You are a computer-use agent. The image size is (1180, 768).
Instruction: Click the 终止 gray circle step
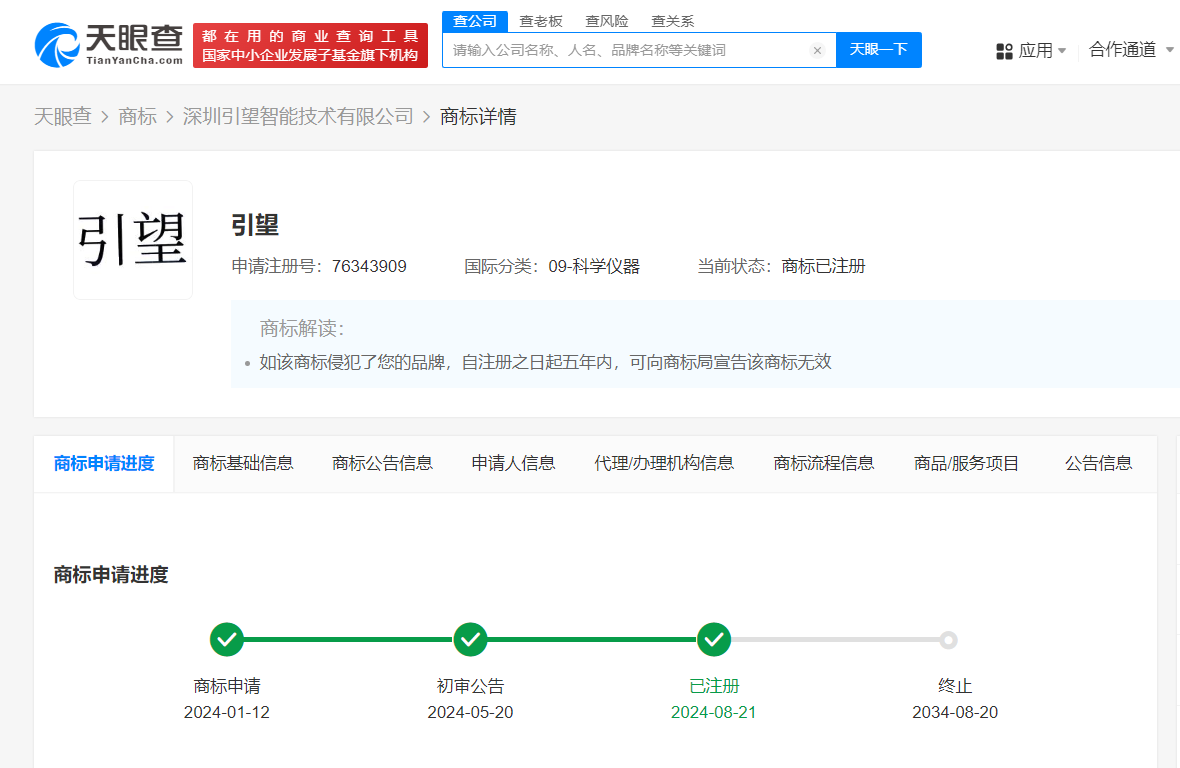point(948,640)
